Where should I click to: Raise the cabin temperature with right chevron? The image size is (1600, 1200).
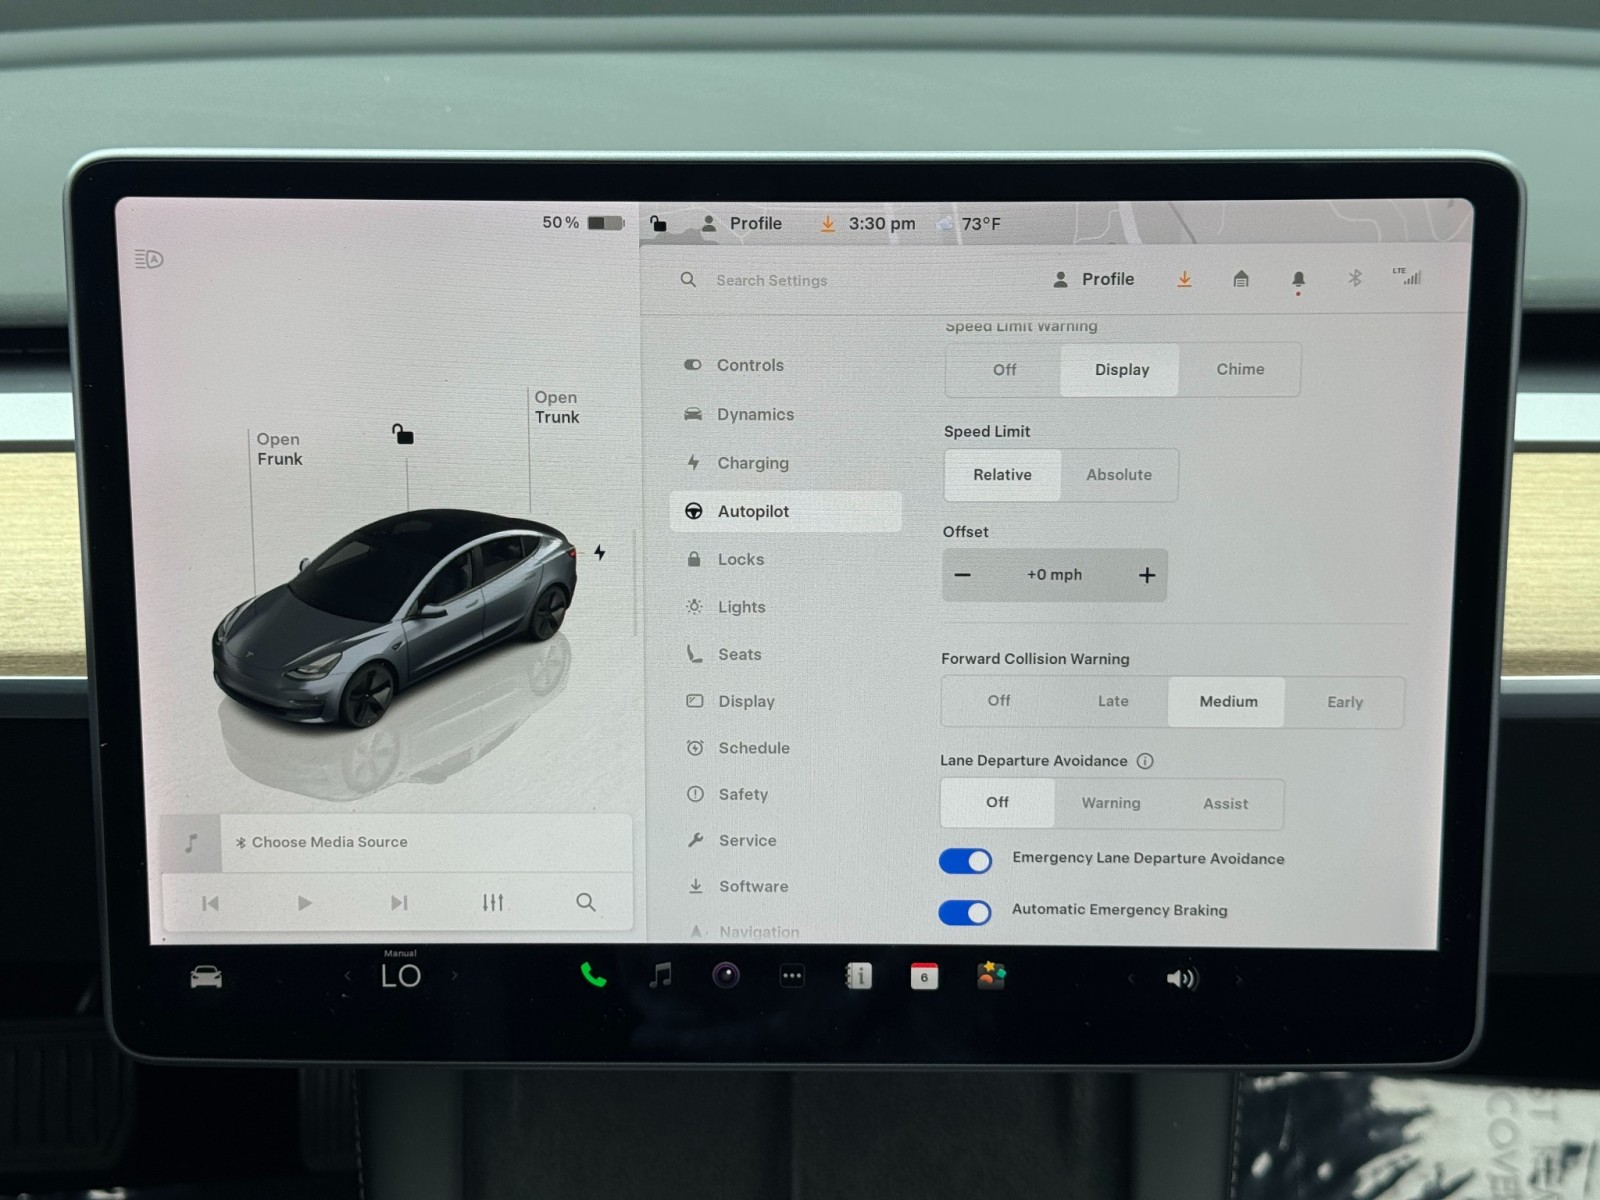(x=455, y=975)
